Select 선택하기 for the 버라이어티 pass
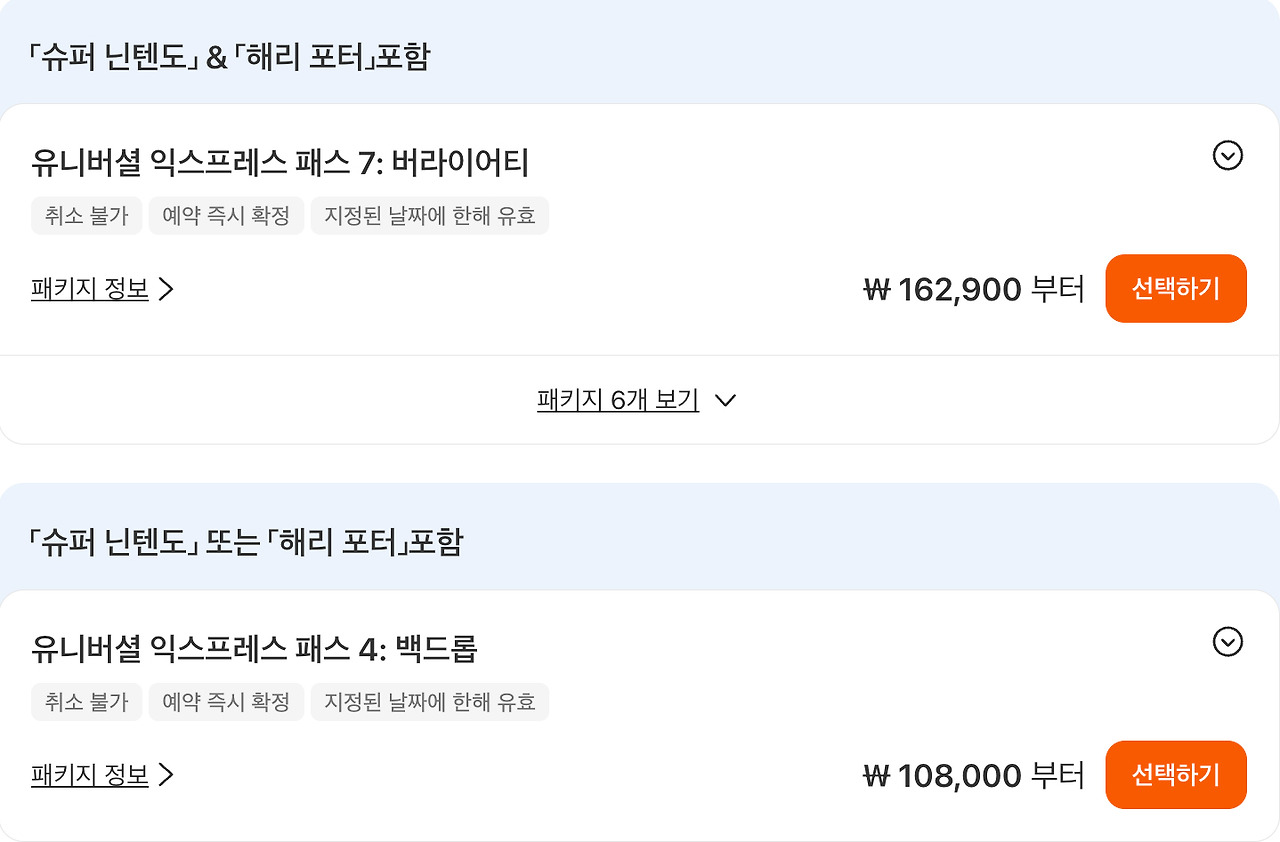The width and height of the screenshot is (1280, 842). (1176, 288)
